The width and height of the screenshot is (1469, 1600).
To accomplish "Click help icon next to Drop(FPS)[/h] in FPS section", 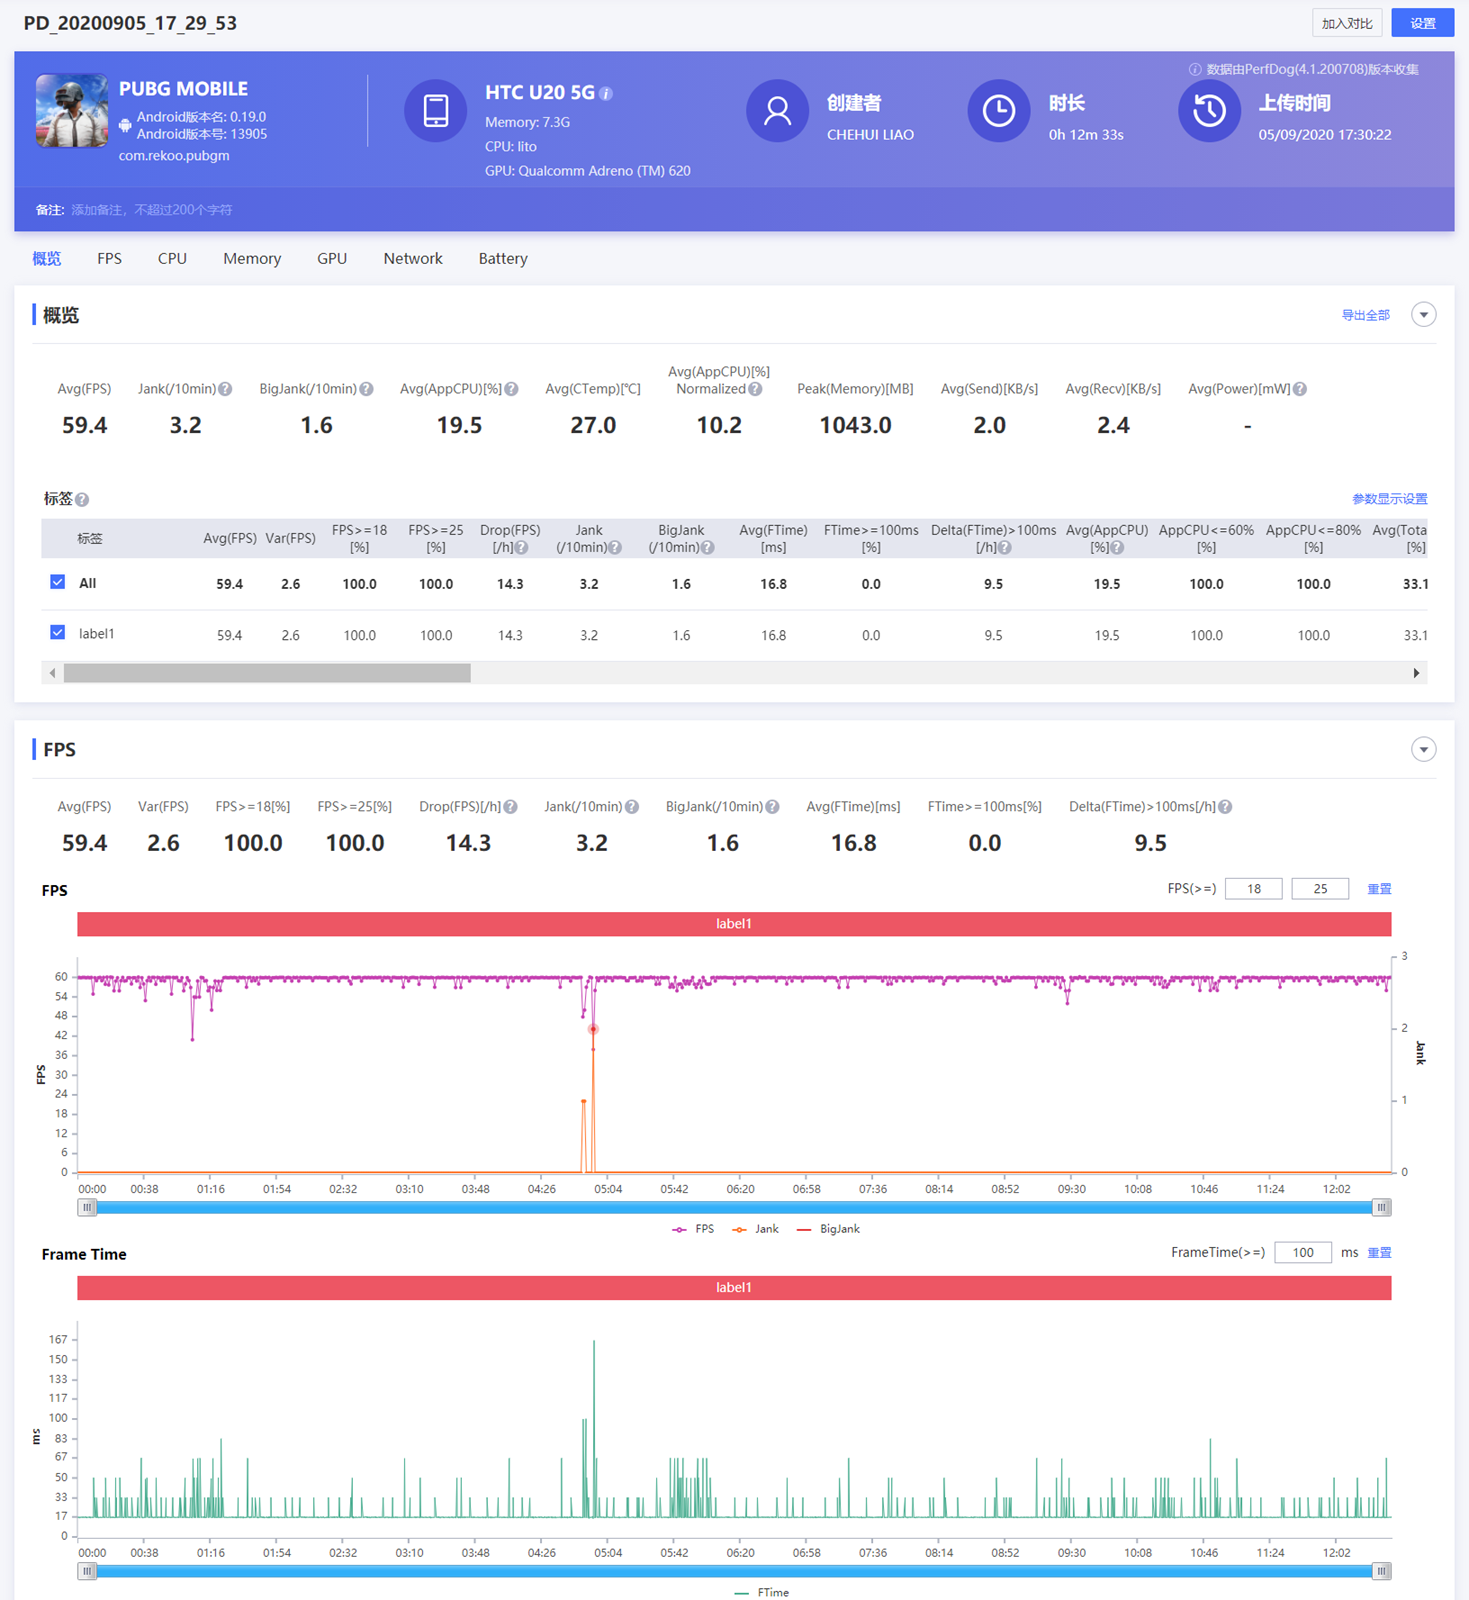I will point(510,807).
